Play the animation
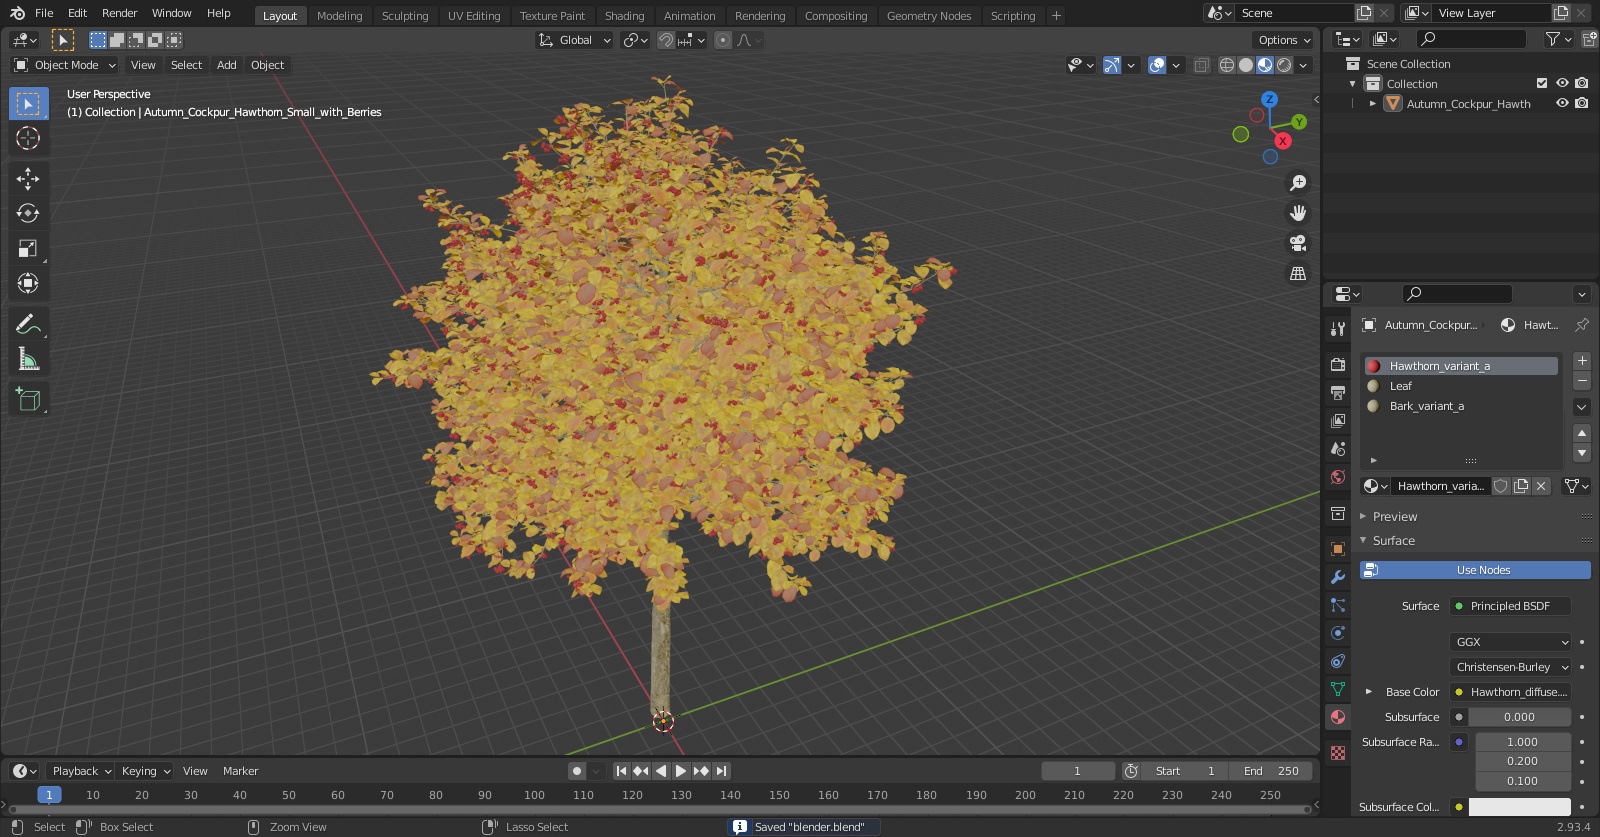The width and height of the screenshot is (1600, 837). click(x=681, y=771)
